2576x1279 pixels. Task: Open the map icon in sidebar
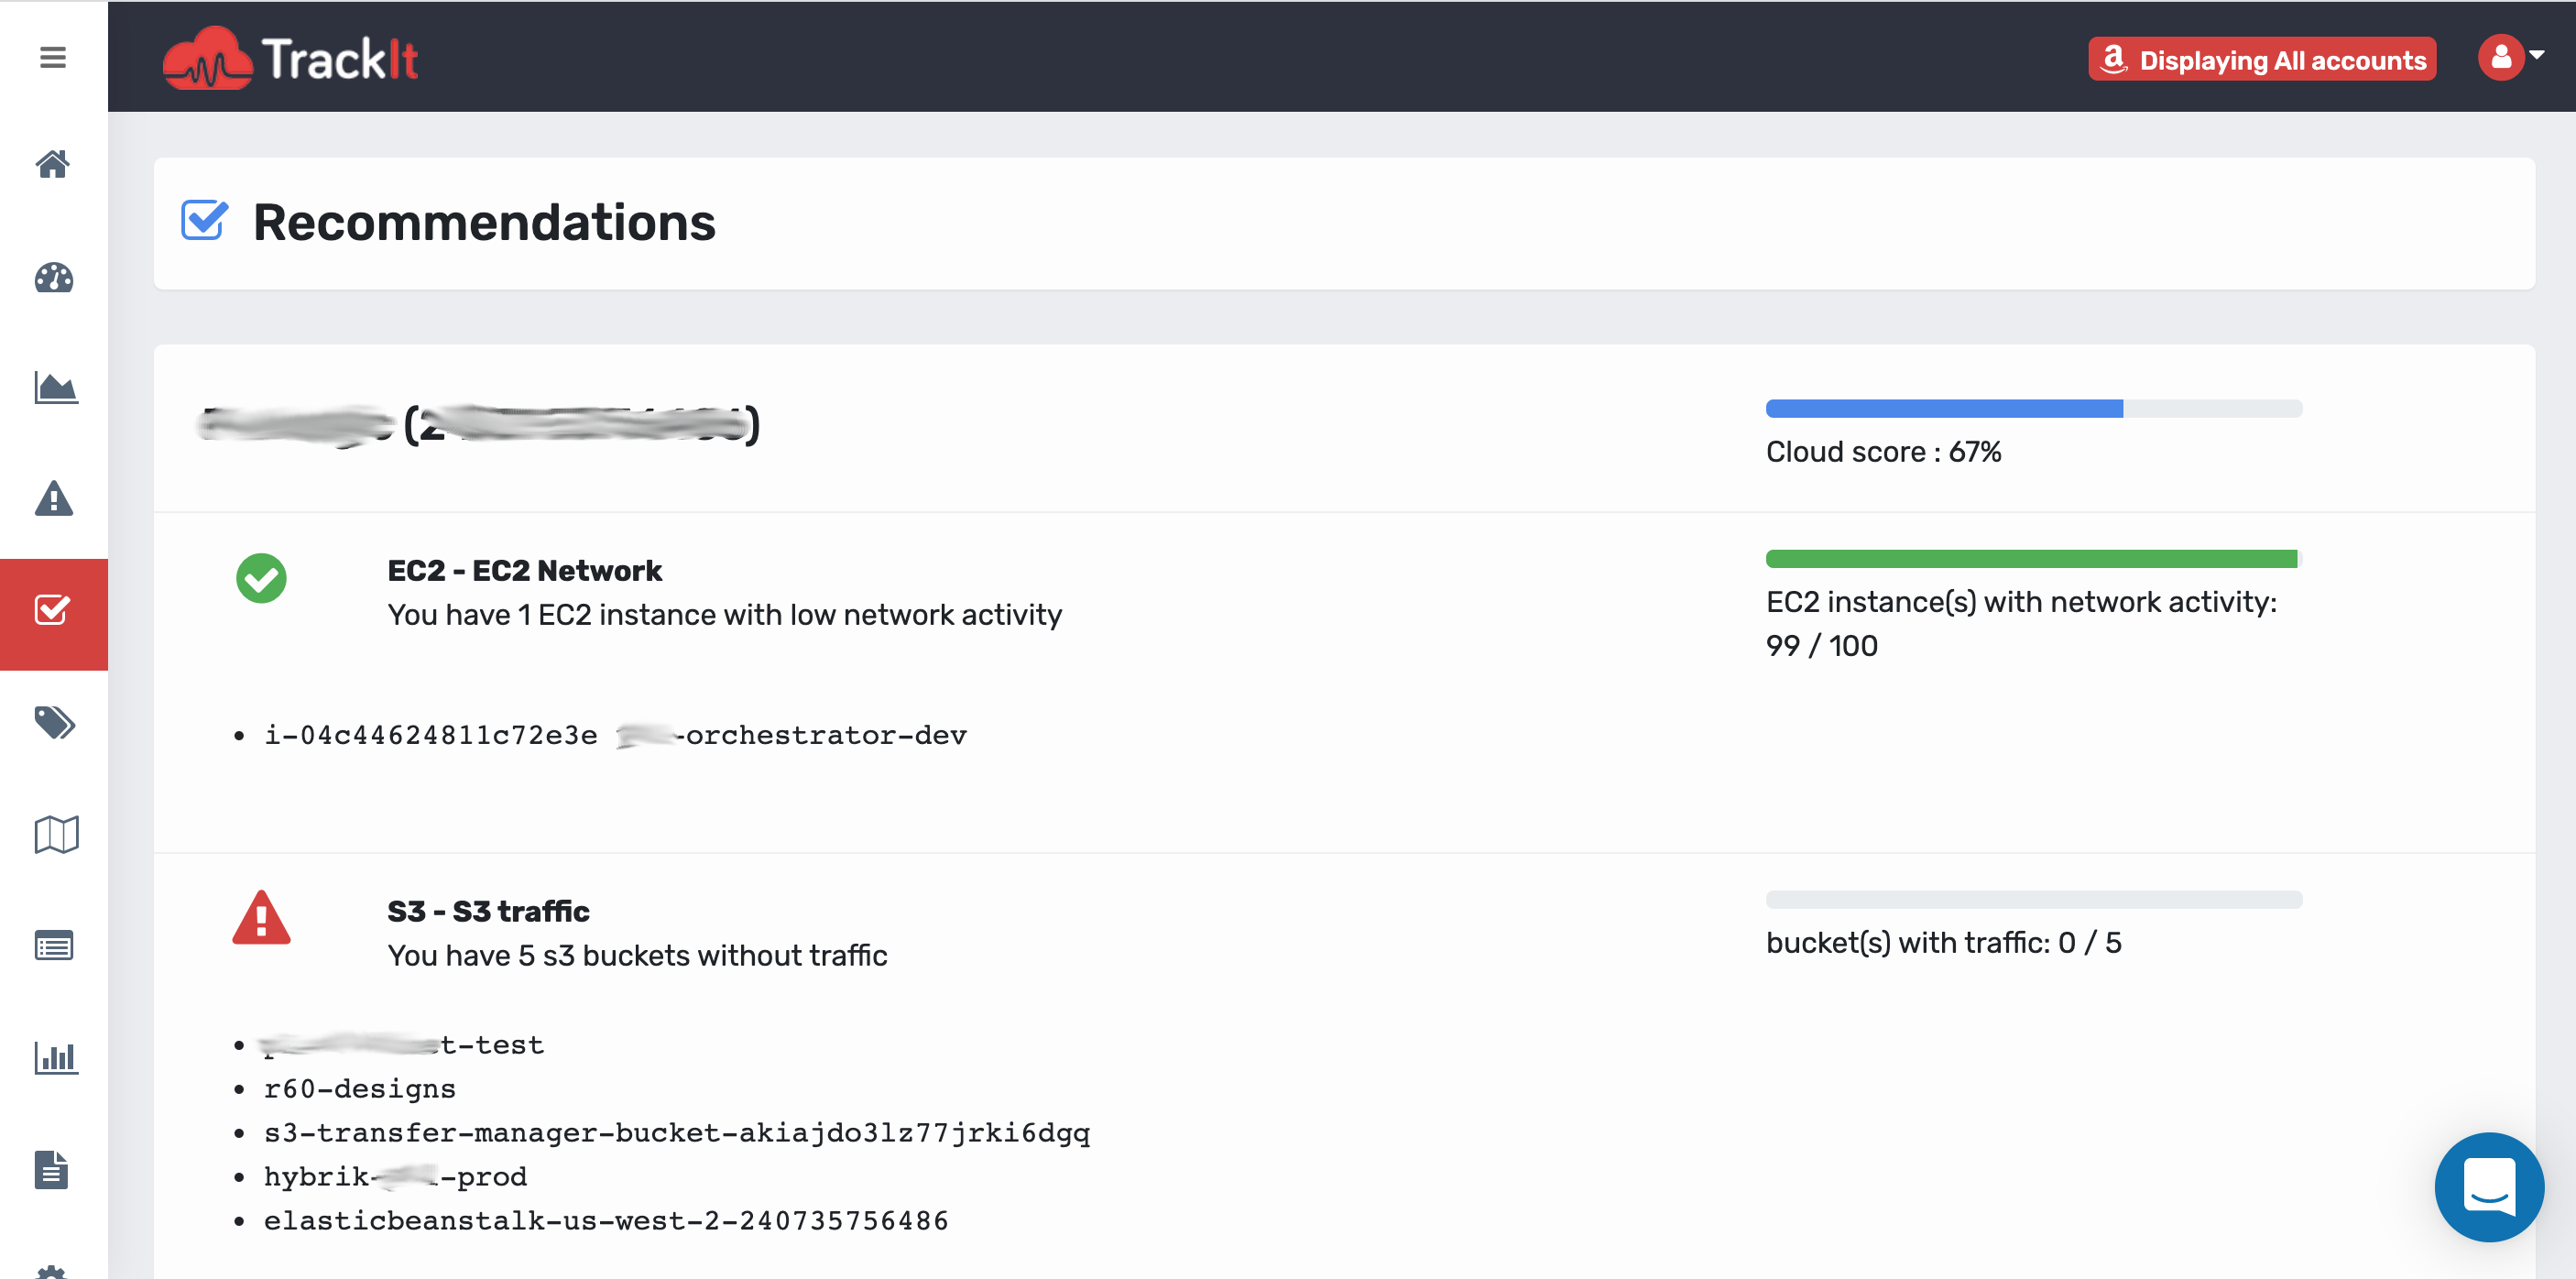tap(56, 834)
